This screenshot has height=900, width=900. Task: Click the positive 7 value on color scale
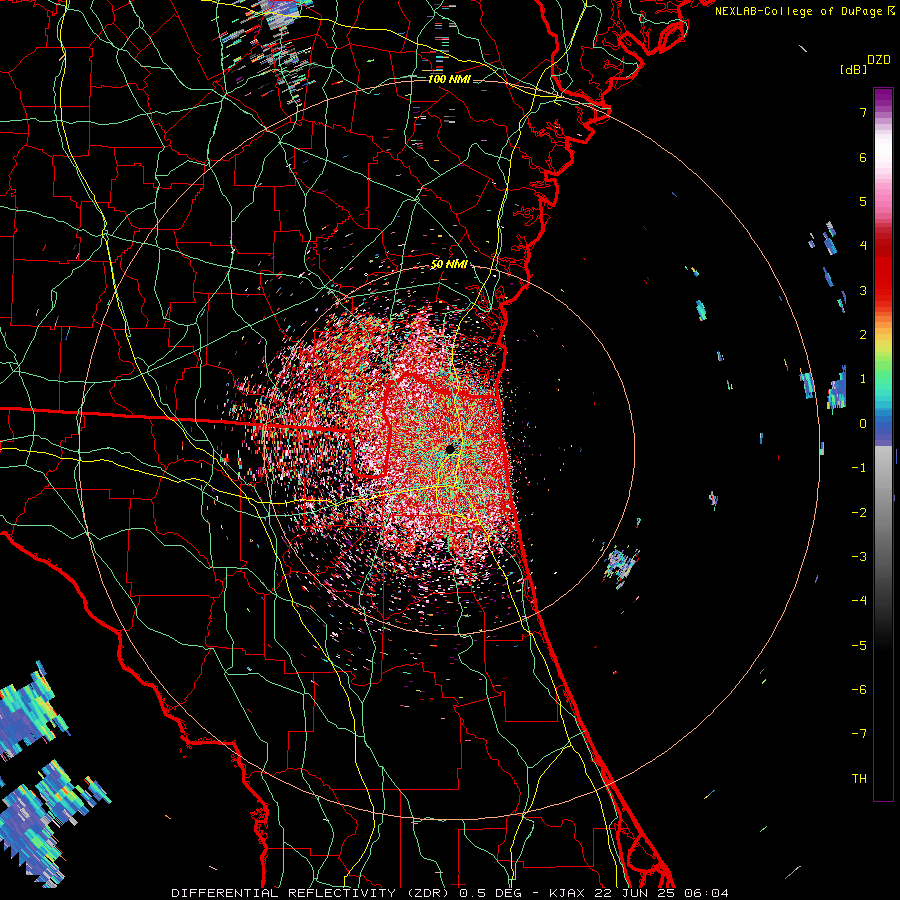(863, 112)
